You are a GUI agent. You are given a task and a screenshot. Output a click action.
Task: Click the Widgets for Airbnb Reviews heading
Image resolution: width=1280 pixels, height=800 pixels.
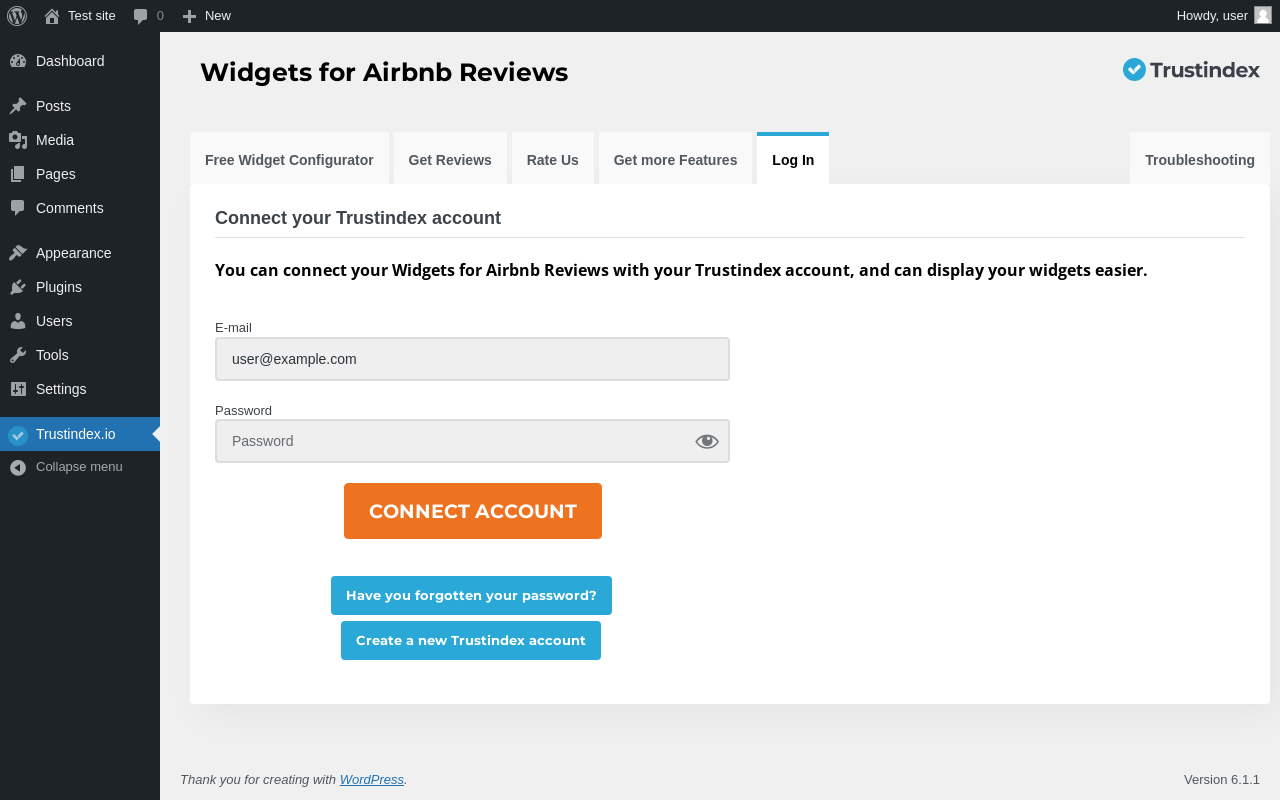[x=384, y=72]
